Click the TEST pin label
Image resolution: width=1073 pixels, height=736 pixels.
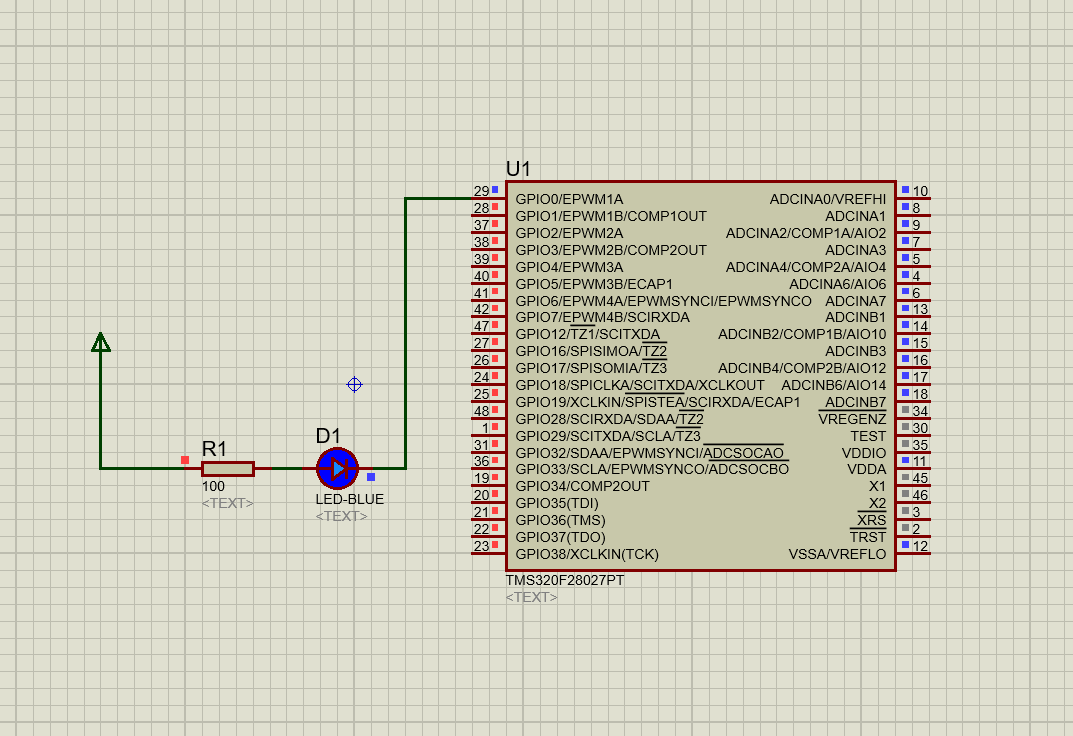[x=868, y=436]
